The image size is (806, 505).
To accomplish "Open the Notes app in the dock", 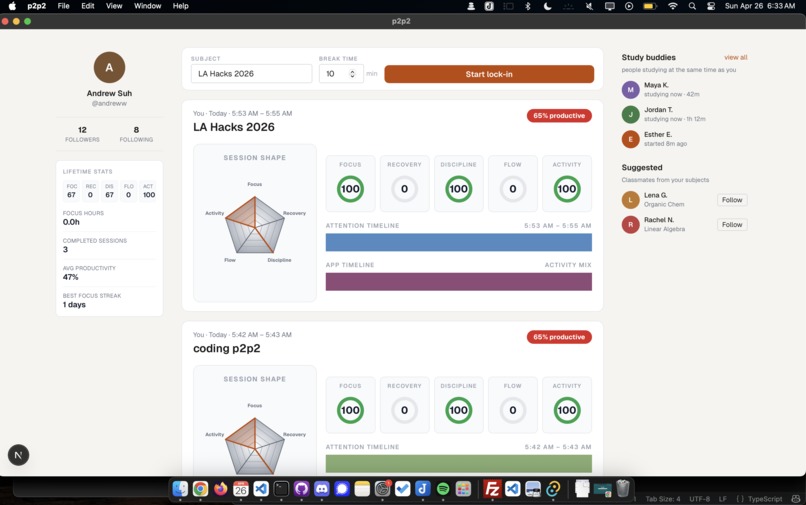I will 362,488.
